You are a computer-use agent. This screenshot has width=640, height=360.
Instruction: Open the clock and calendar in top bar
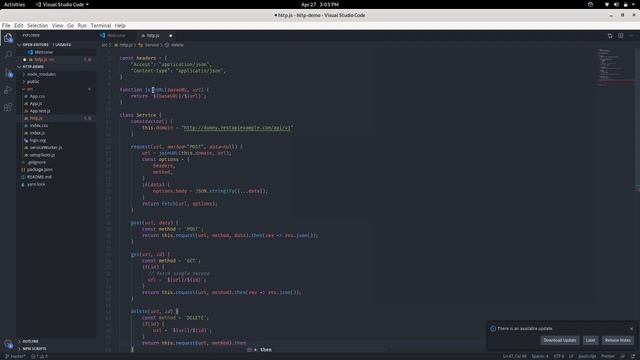[x=320, y=4]
